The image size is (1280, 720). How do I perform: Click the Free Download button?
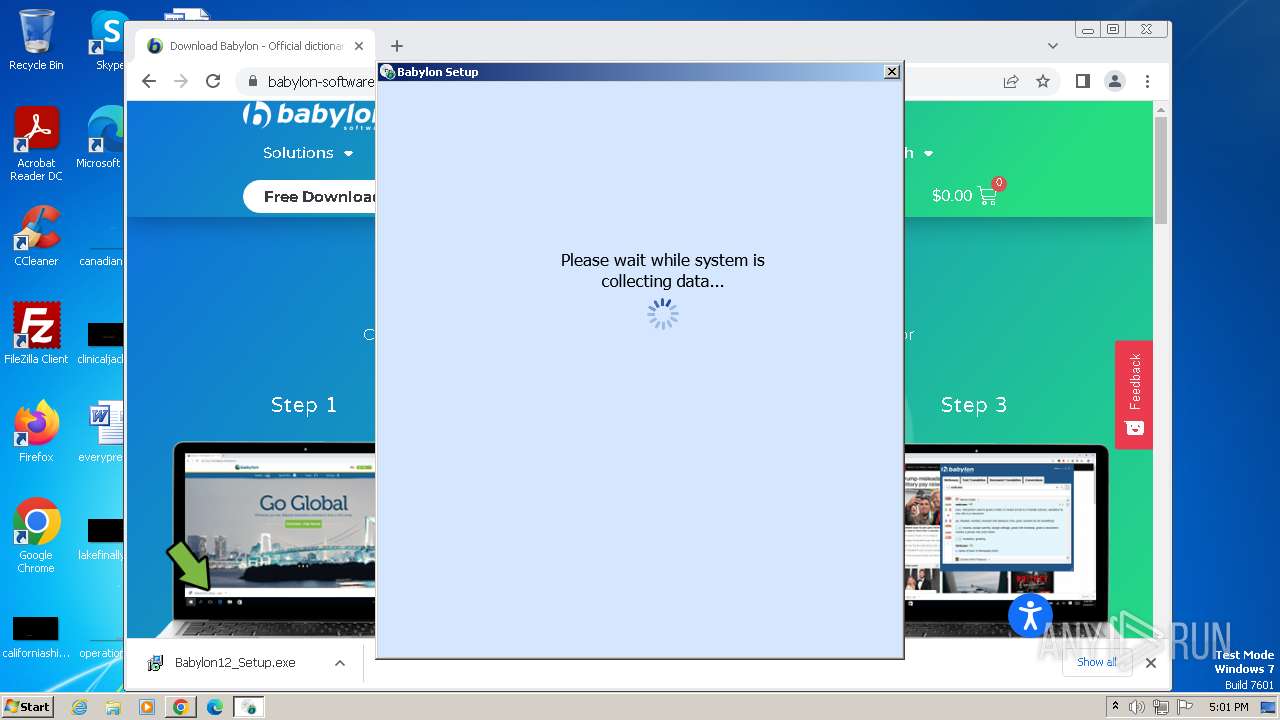(310, 196)
